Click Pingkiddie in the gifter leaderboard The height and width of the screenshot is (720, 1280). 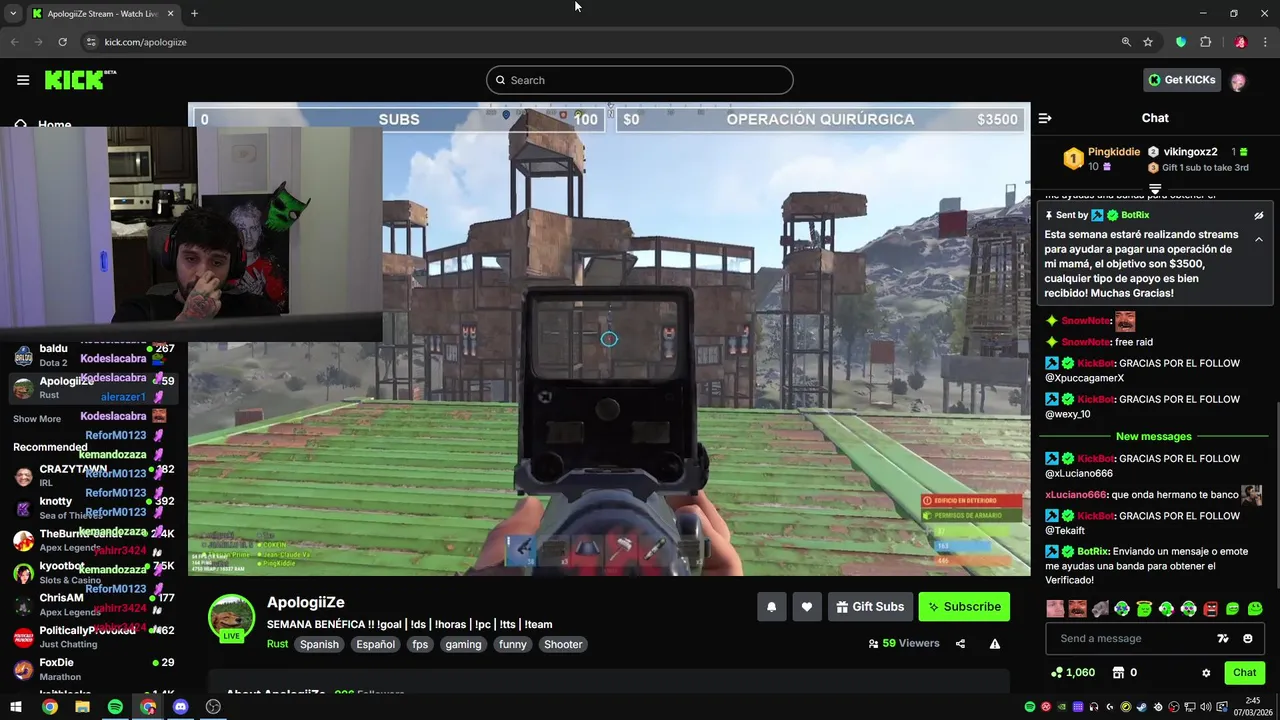tap(1113, 152)
